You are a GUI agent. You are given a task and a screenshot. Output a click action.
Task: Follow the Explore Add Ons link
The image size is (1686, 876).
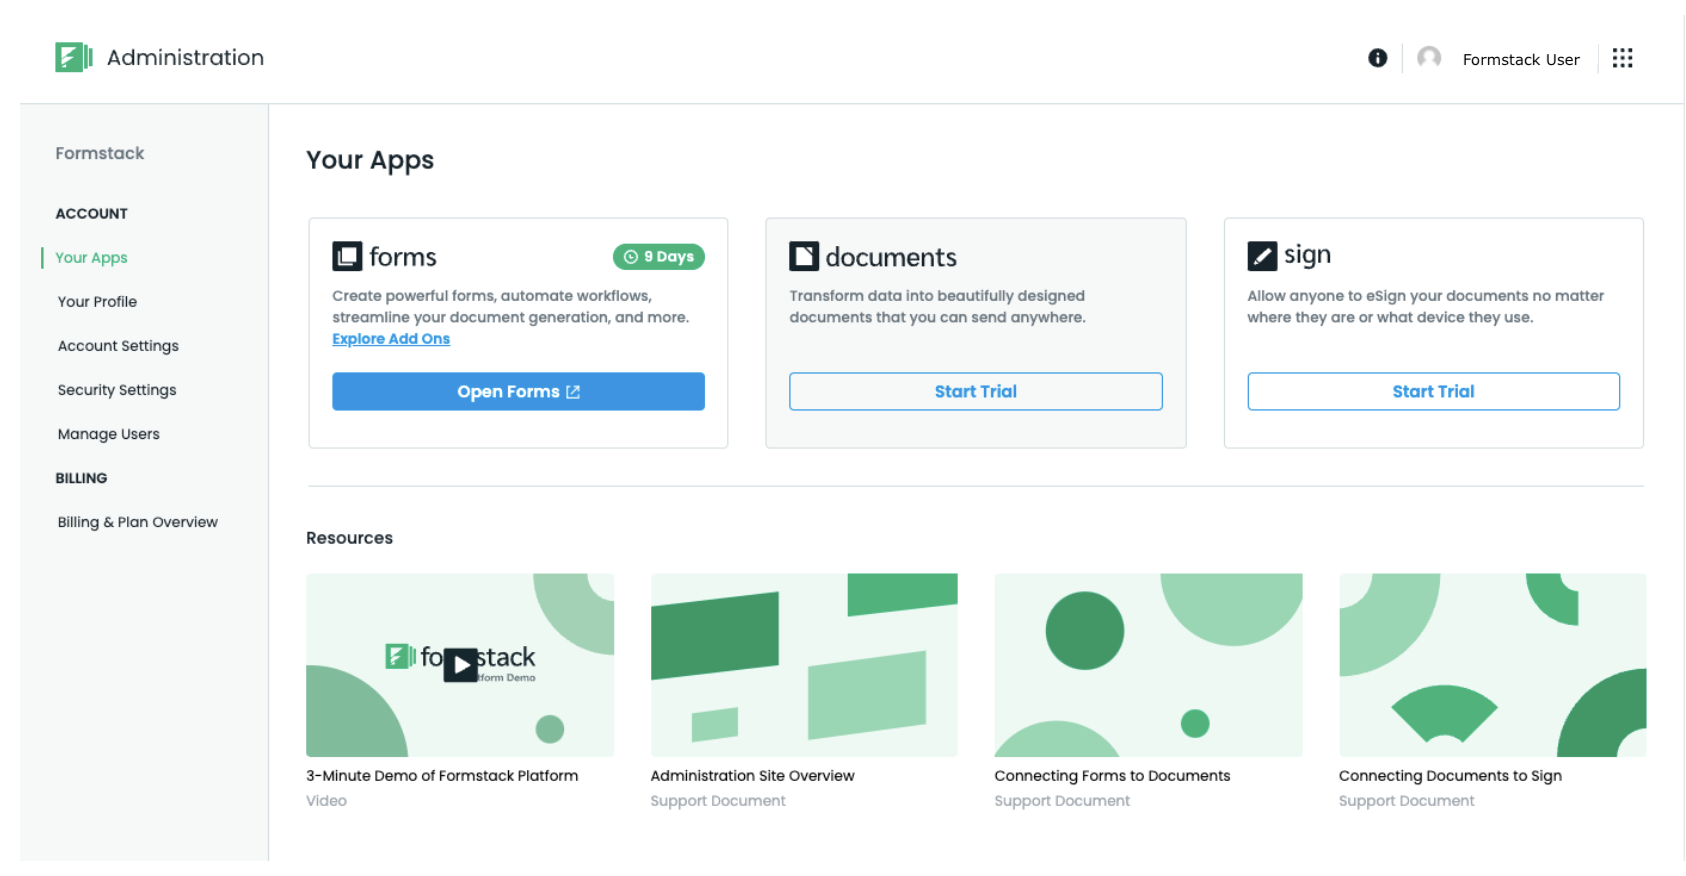point(391,339)
